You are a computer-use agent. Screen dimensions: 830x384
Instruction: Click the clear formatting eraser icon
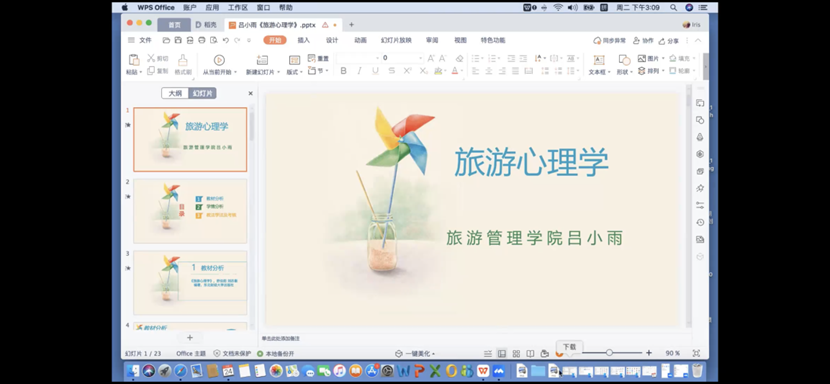click(459, 58)
